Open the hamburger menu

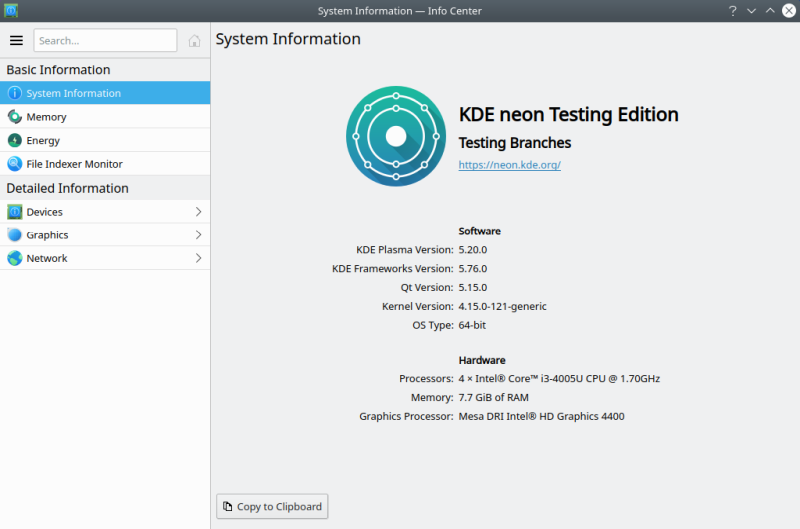point(16,40)
